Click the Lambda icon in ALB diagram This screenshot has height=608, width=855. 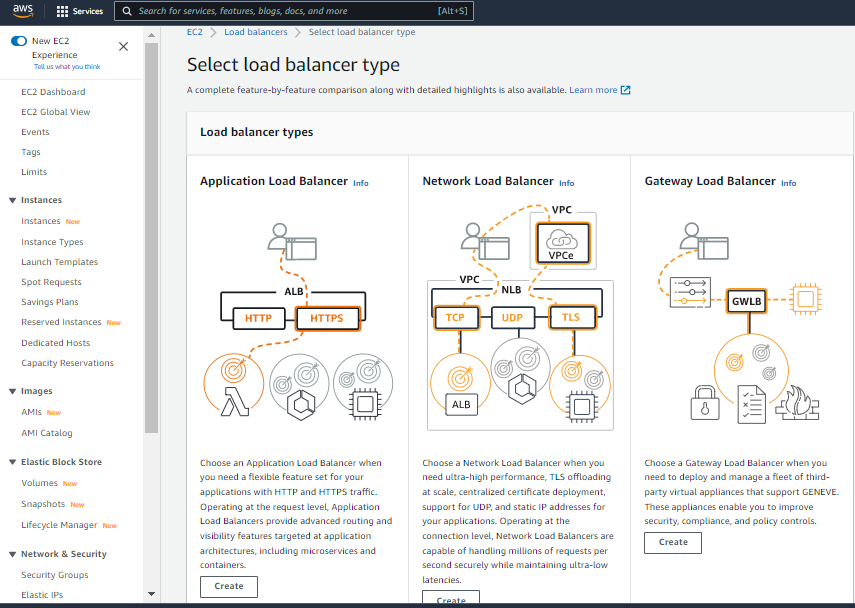(x=234, y=402)
